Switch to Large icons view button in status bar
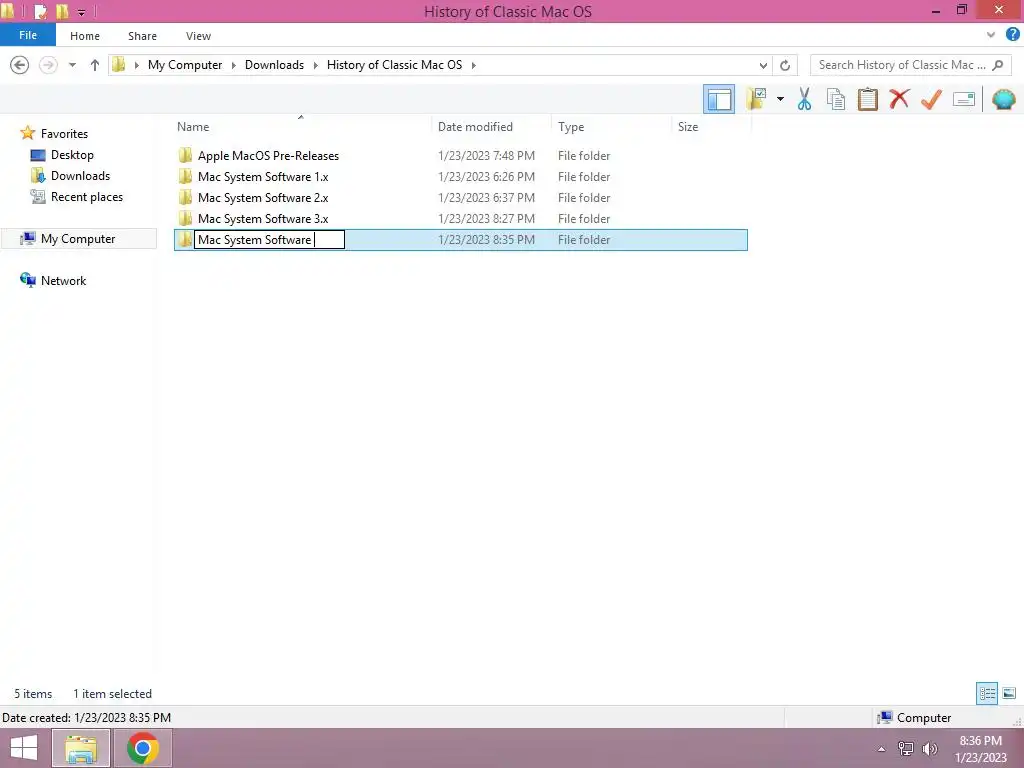Viewport: 1024px width, 768px height. pos(1009,693)
